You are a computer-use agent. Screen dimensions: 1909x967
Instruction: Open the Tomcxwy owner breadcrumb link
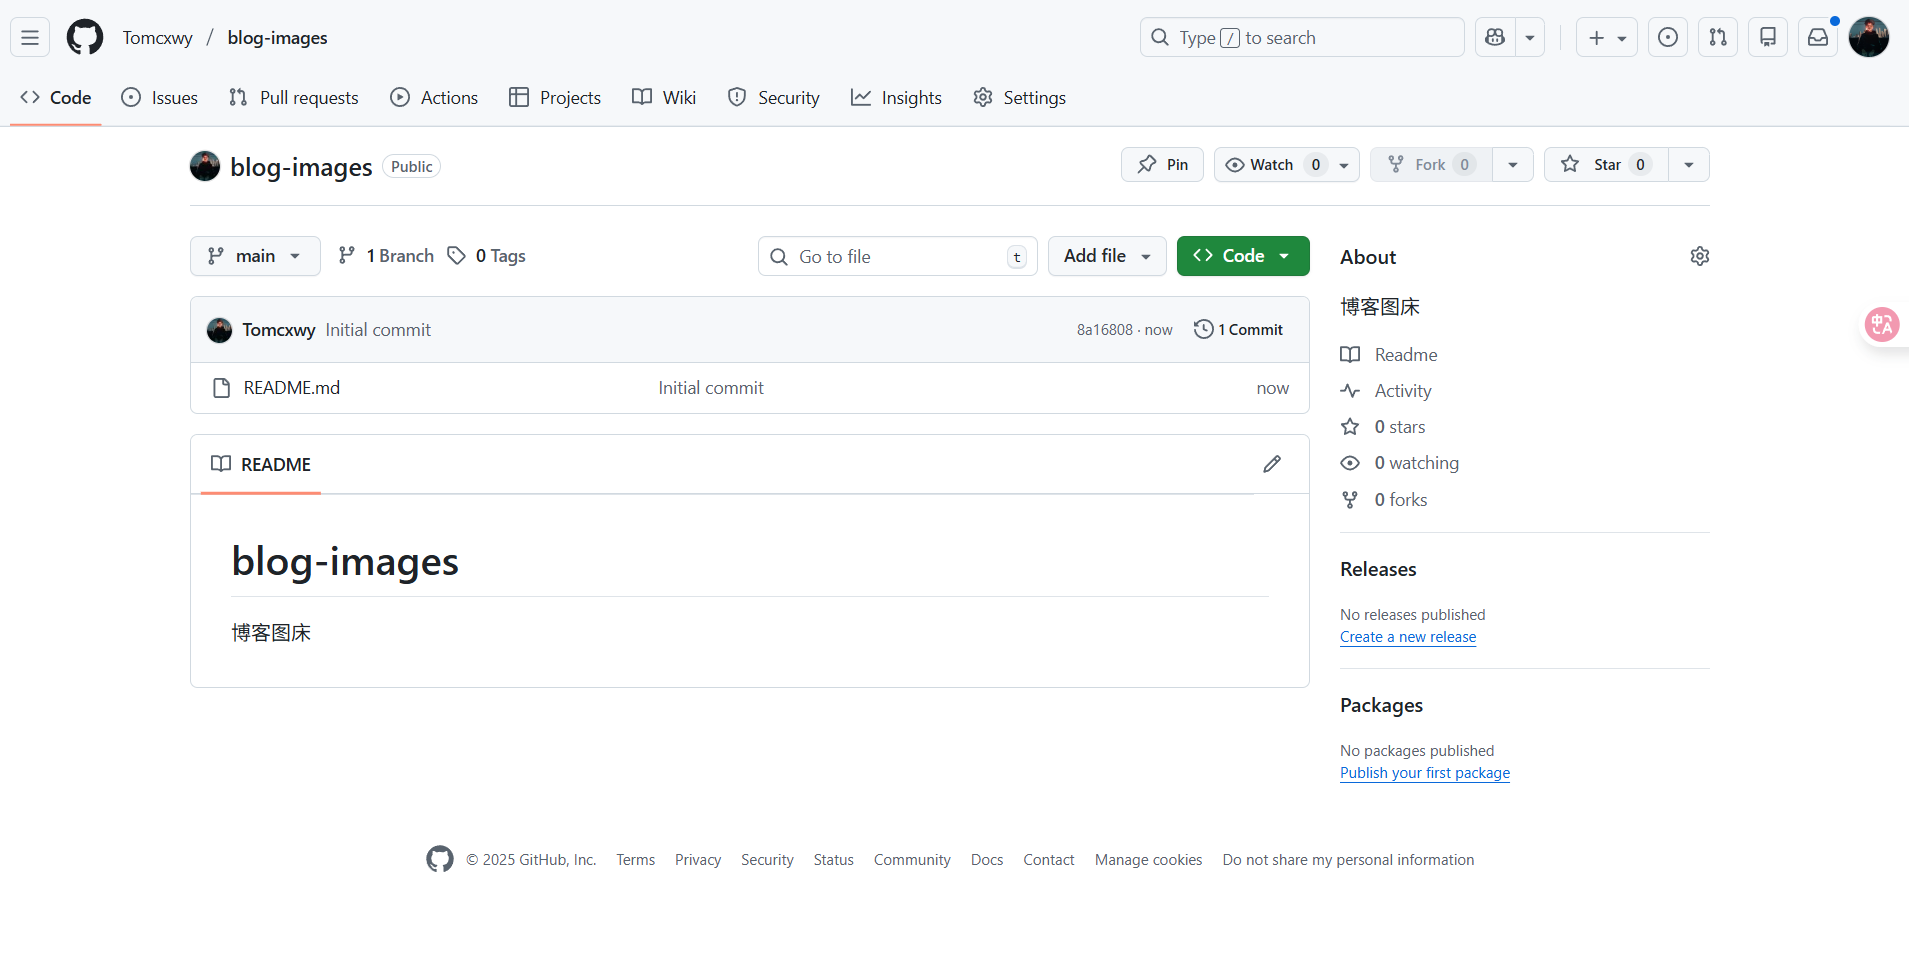[157, 38]
